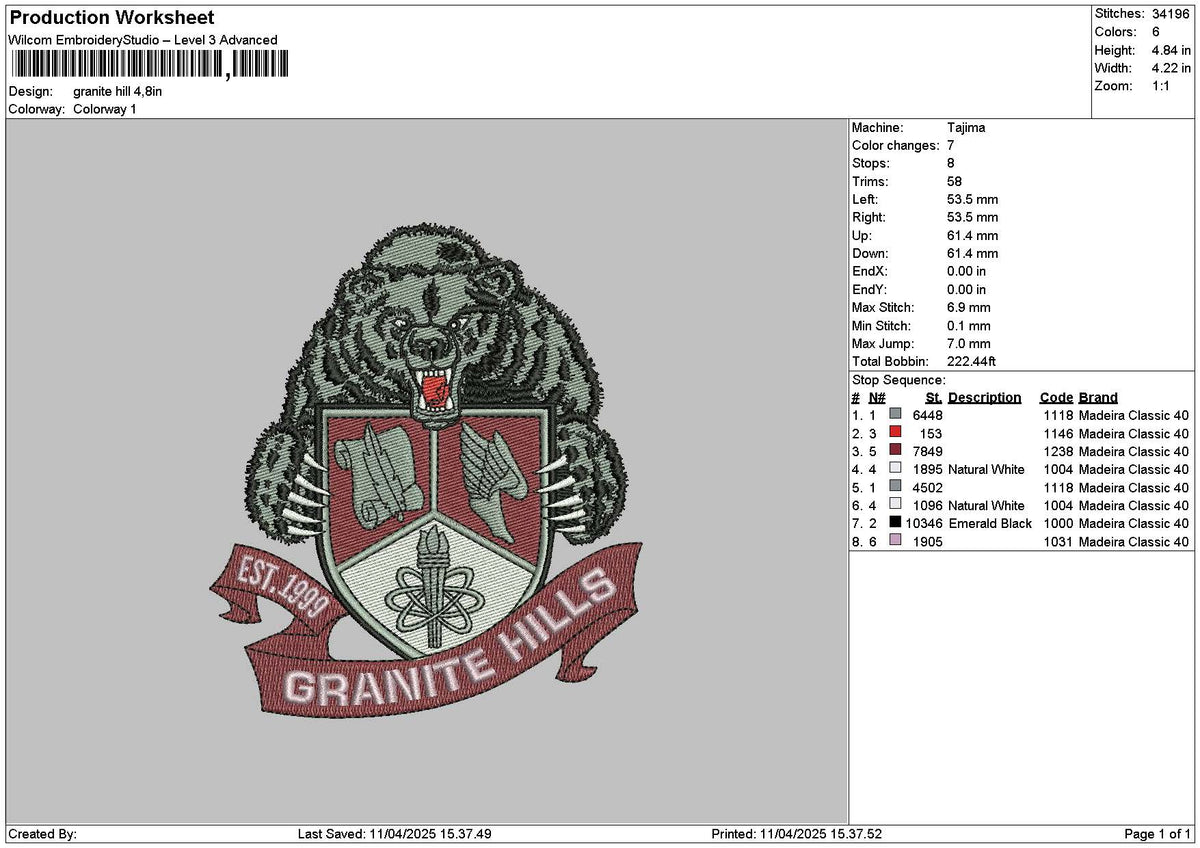The width and height of the screenshot is (1200, 848).
Task: Click the Max Jump value '7.0 mm'
Action: coord(968,344)
